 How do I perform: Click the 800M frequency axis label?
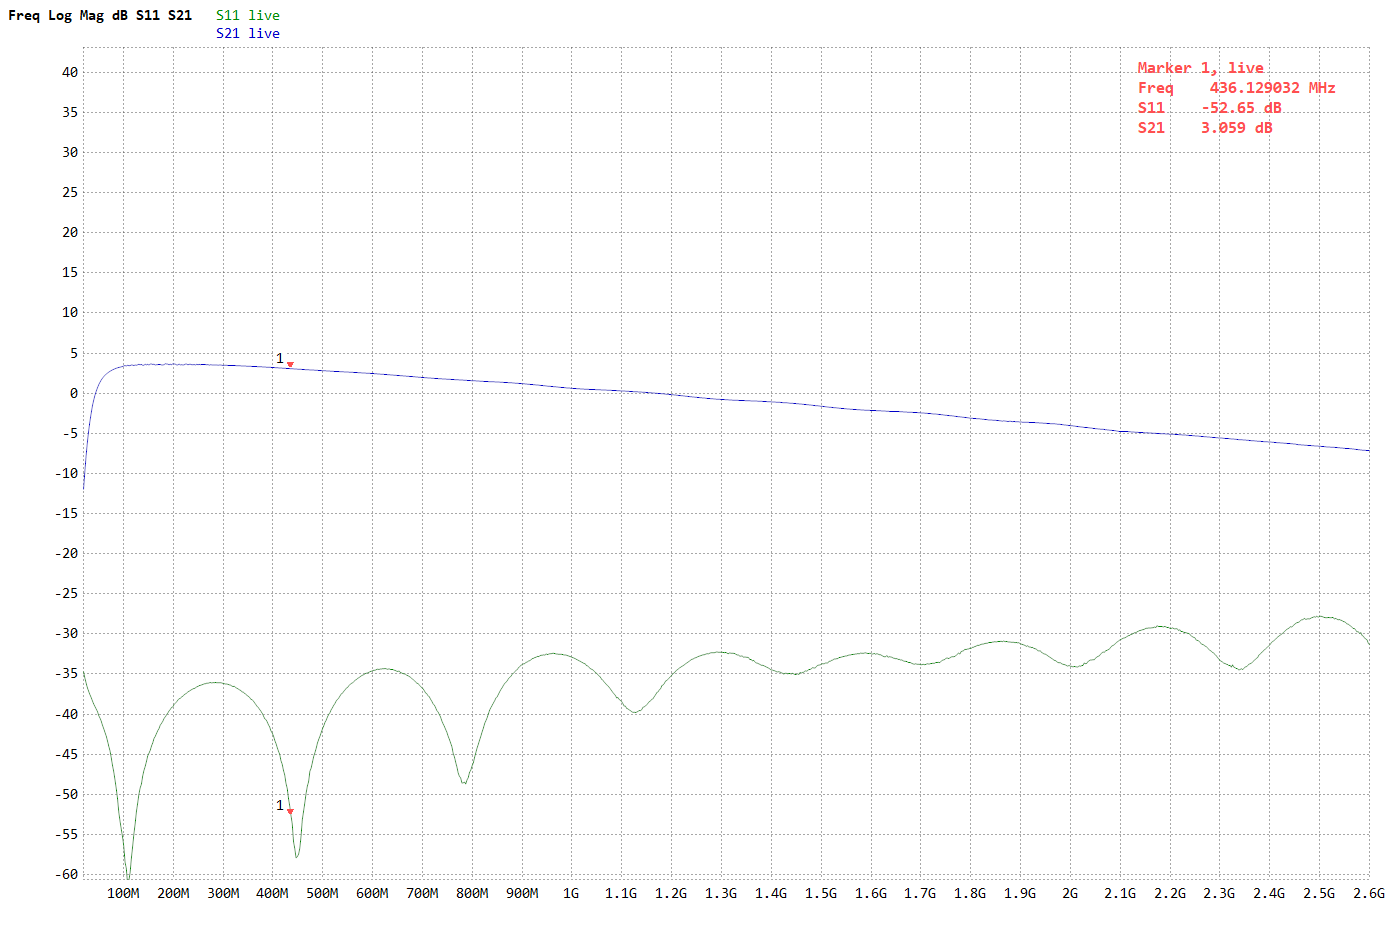point(472,893)
